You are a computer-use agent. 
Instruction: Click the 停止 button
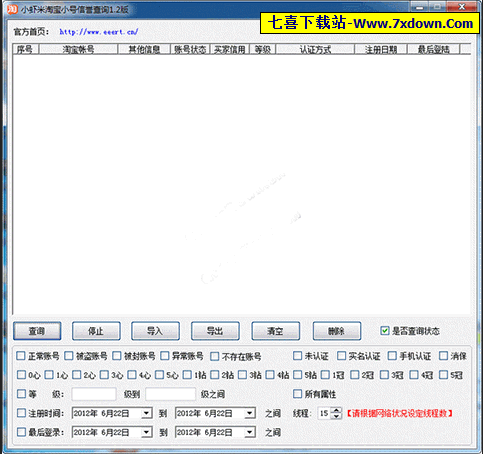pos(96,331)
